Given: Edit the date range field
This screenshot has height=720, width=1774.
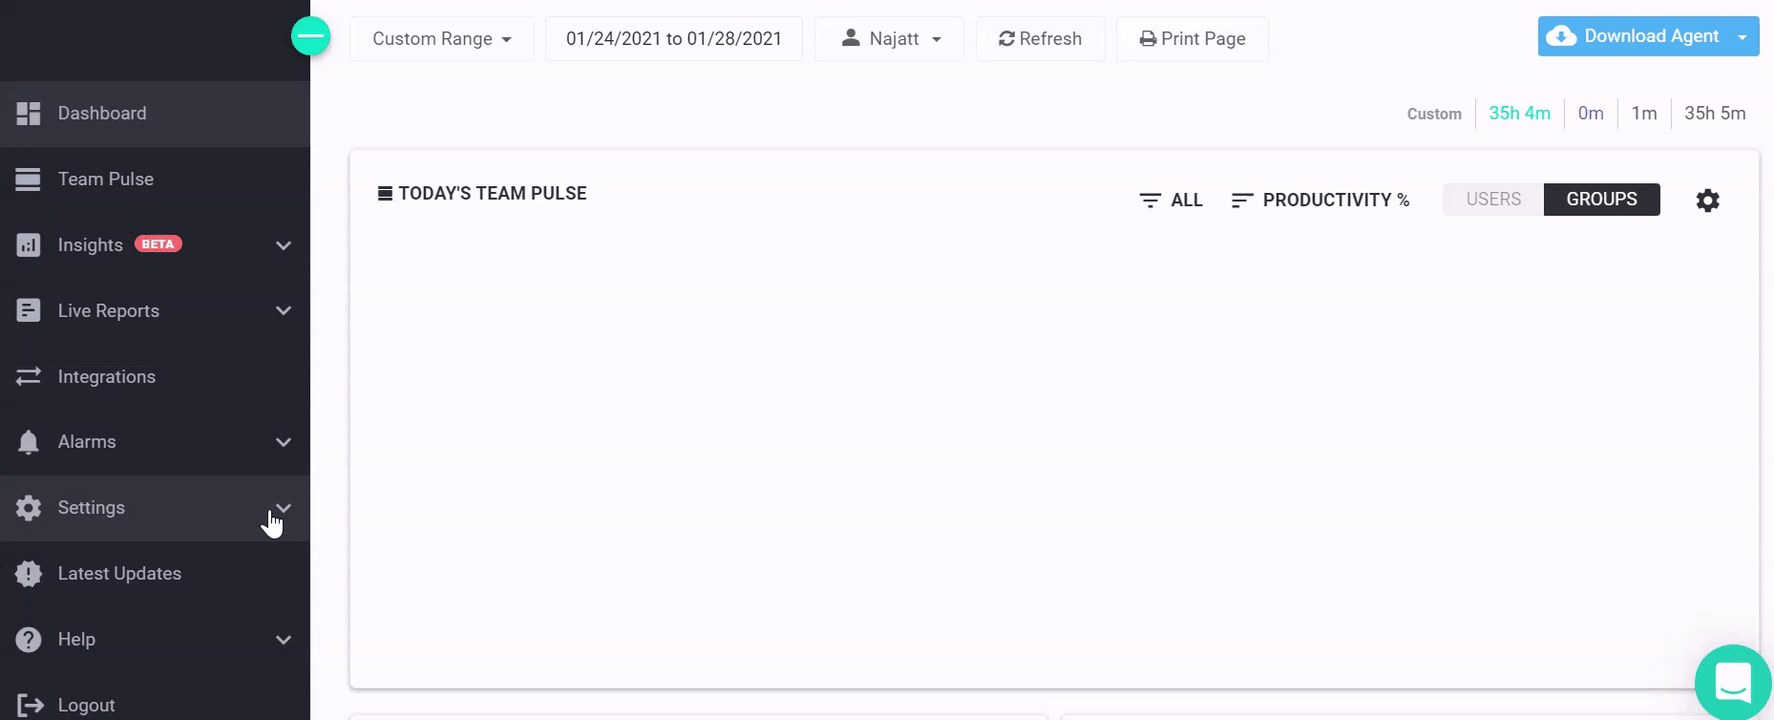Looking at the screenshot, I should pos(674,39).
